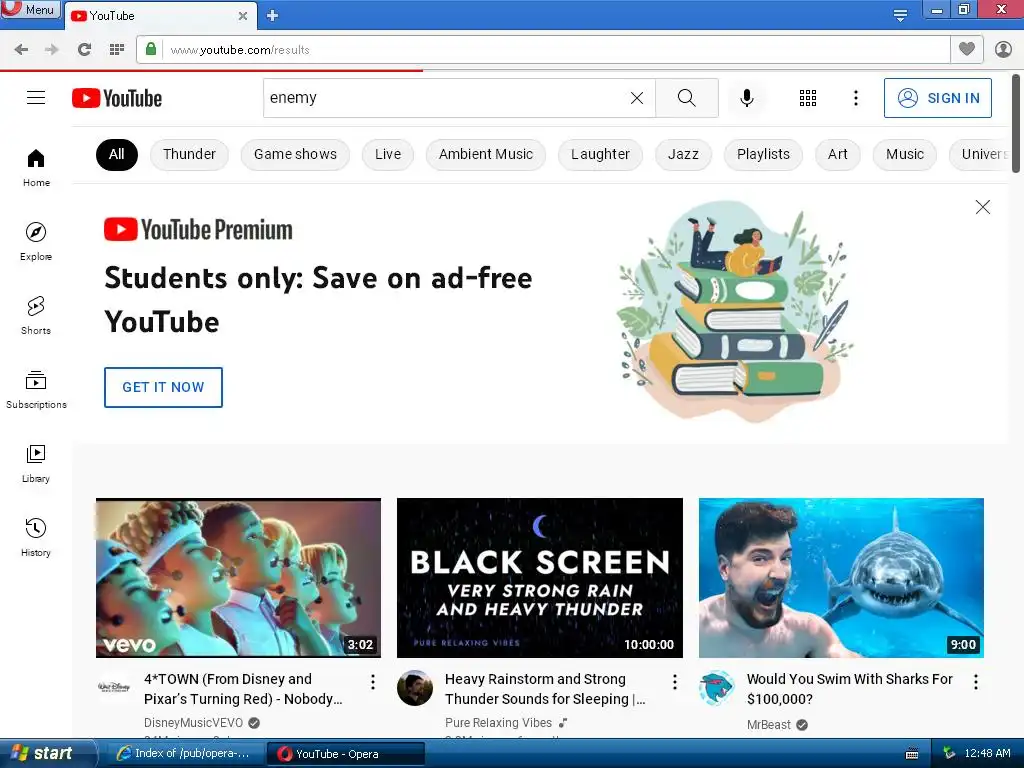The width and height of the screenshot is (1024, 768).
Task: Close the YouTube browser tab
Action: click(x=243, y=16)
